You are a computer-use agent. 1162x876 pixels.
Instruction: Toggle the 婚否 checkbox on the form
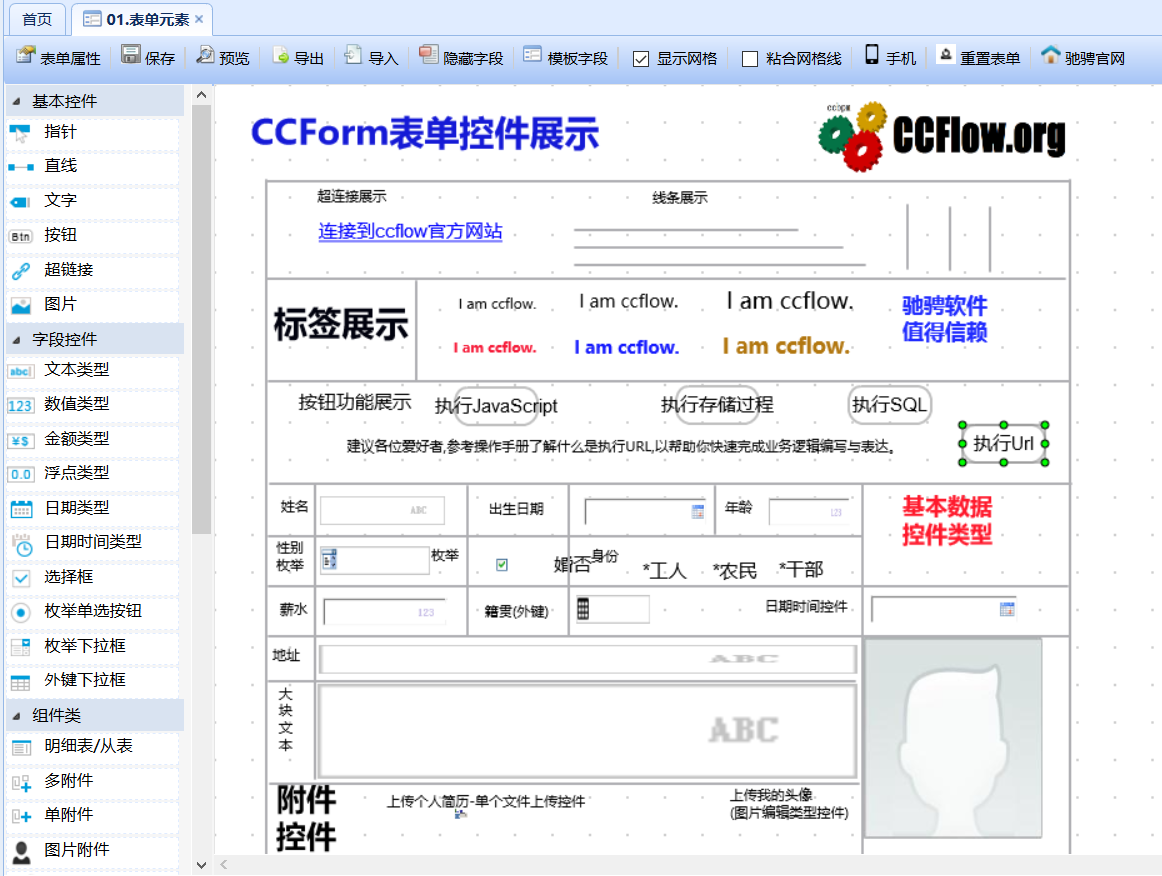502,565
